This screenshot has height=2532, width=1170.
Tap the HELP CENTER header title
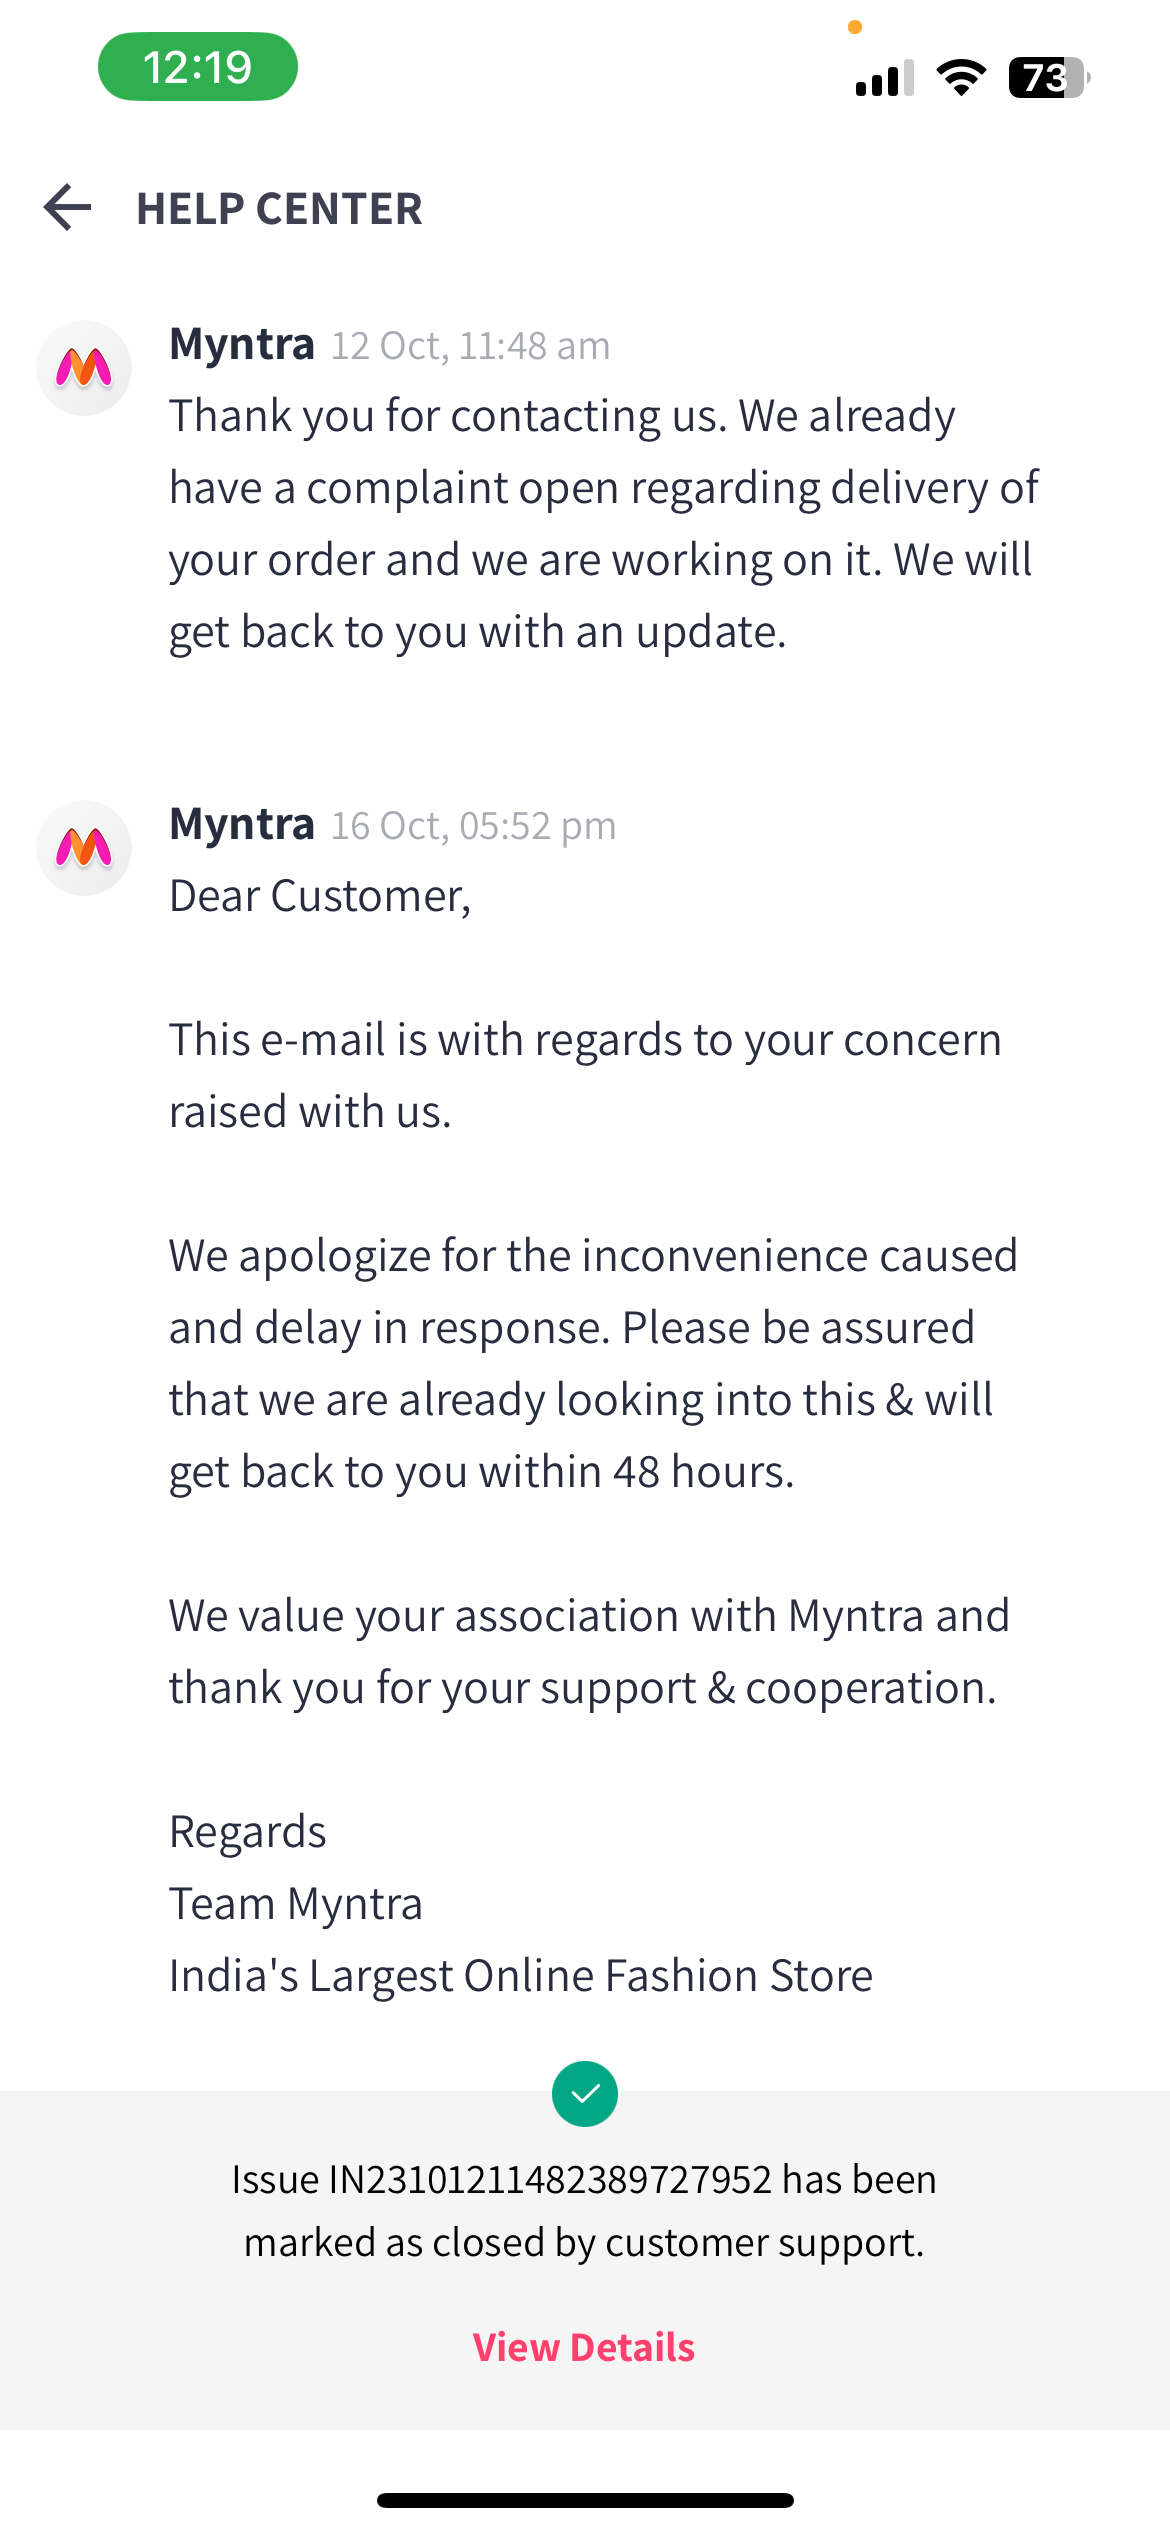(x=279, y=209)
